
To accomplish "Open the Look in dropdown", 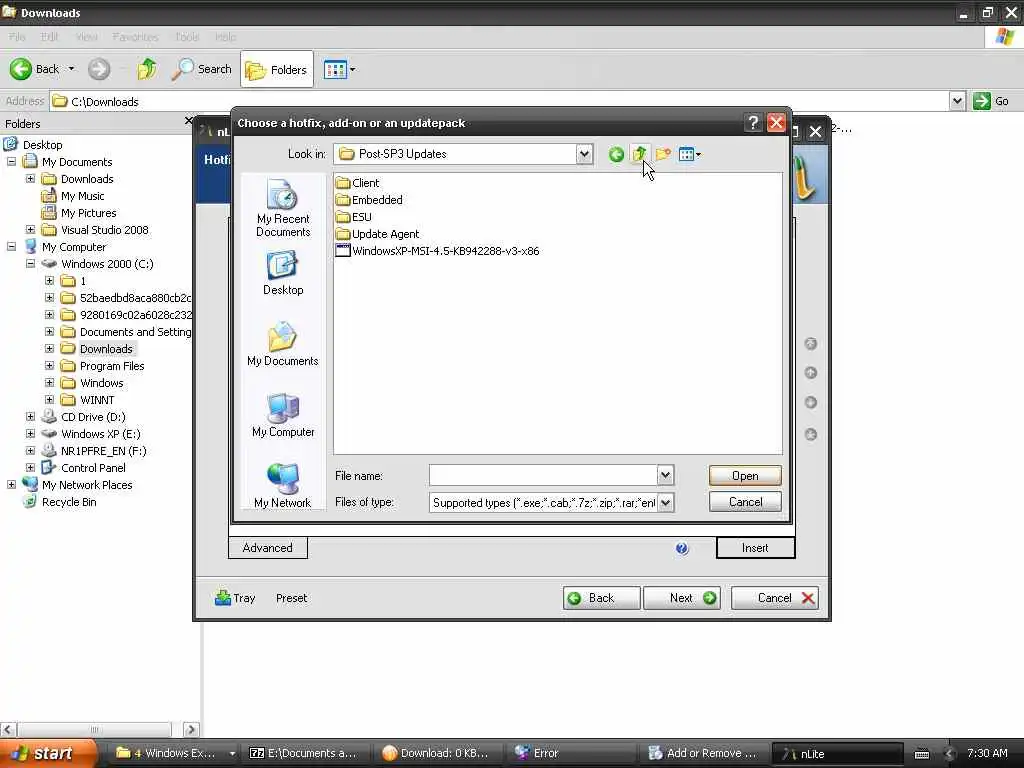I will click(584, 154).
